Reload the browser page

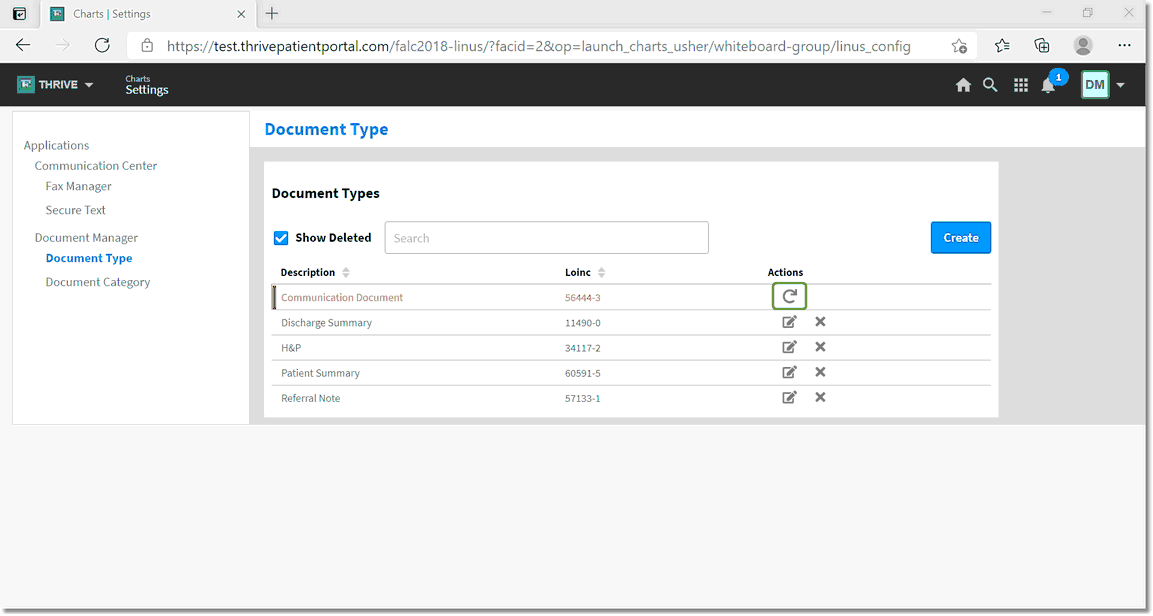click(x=102, y=46)
